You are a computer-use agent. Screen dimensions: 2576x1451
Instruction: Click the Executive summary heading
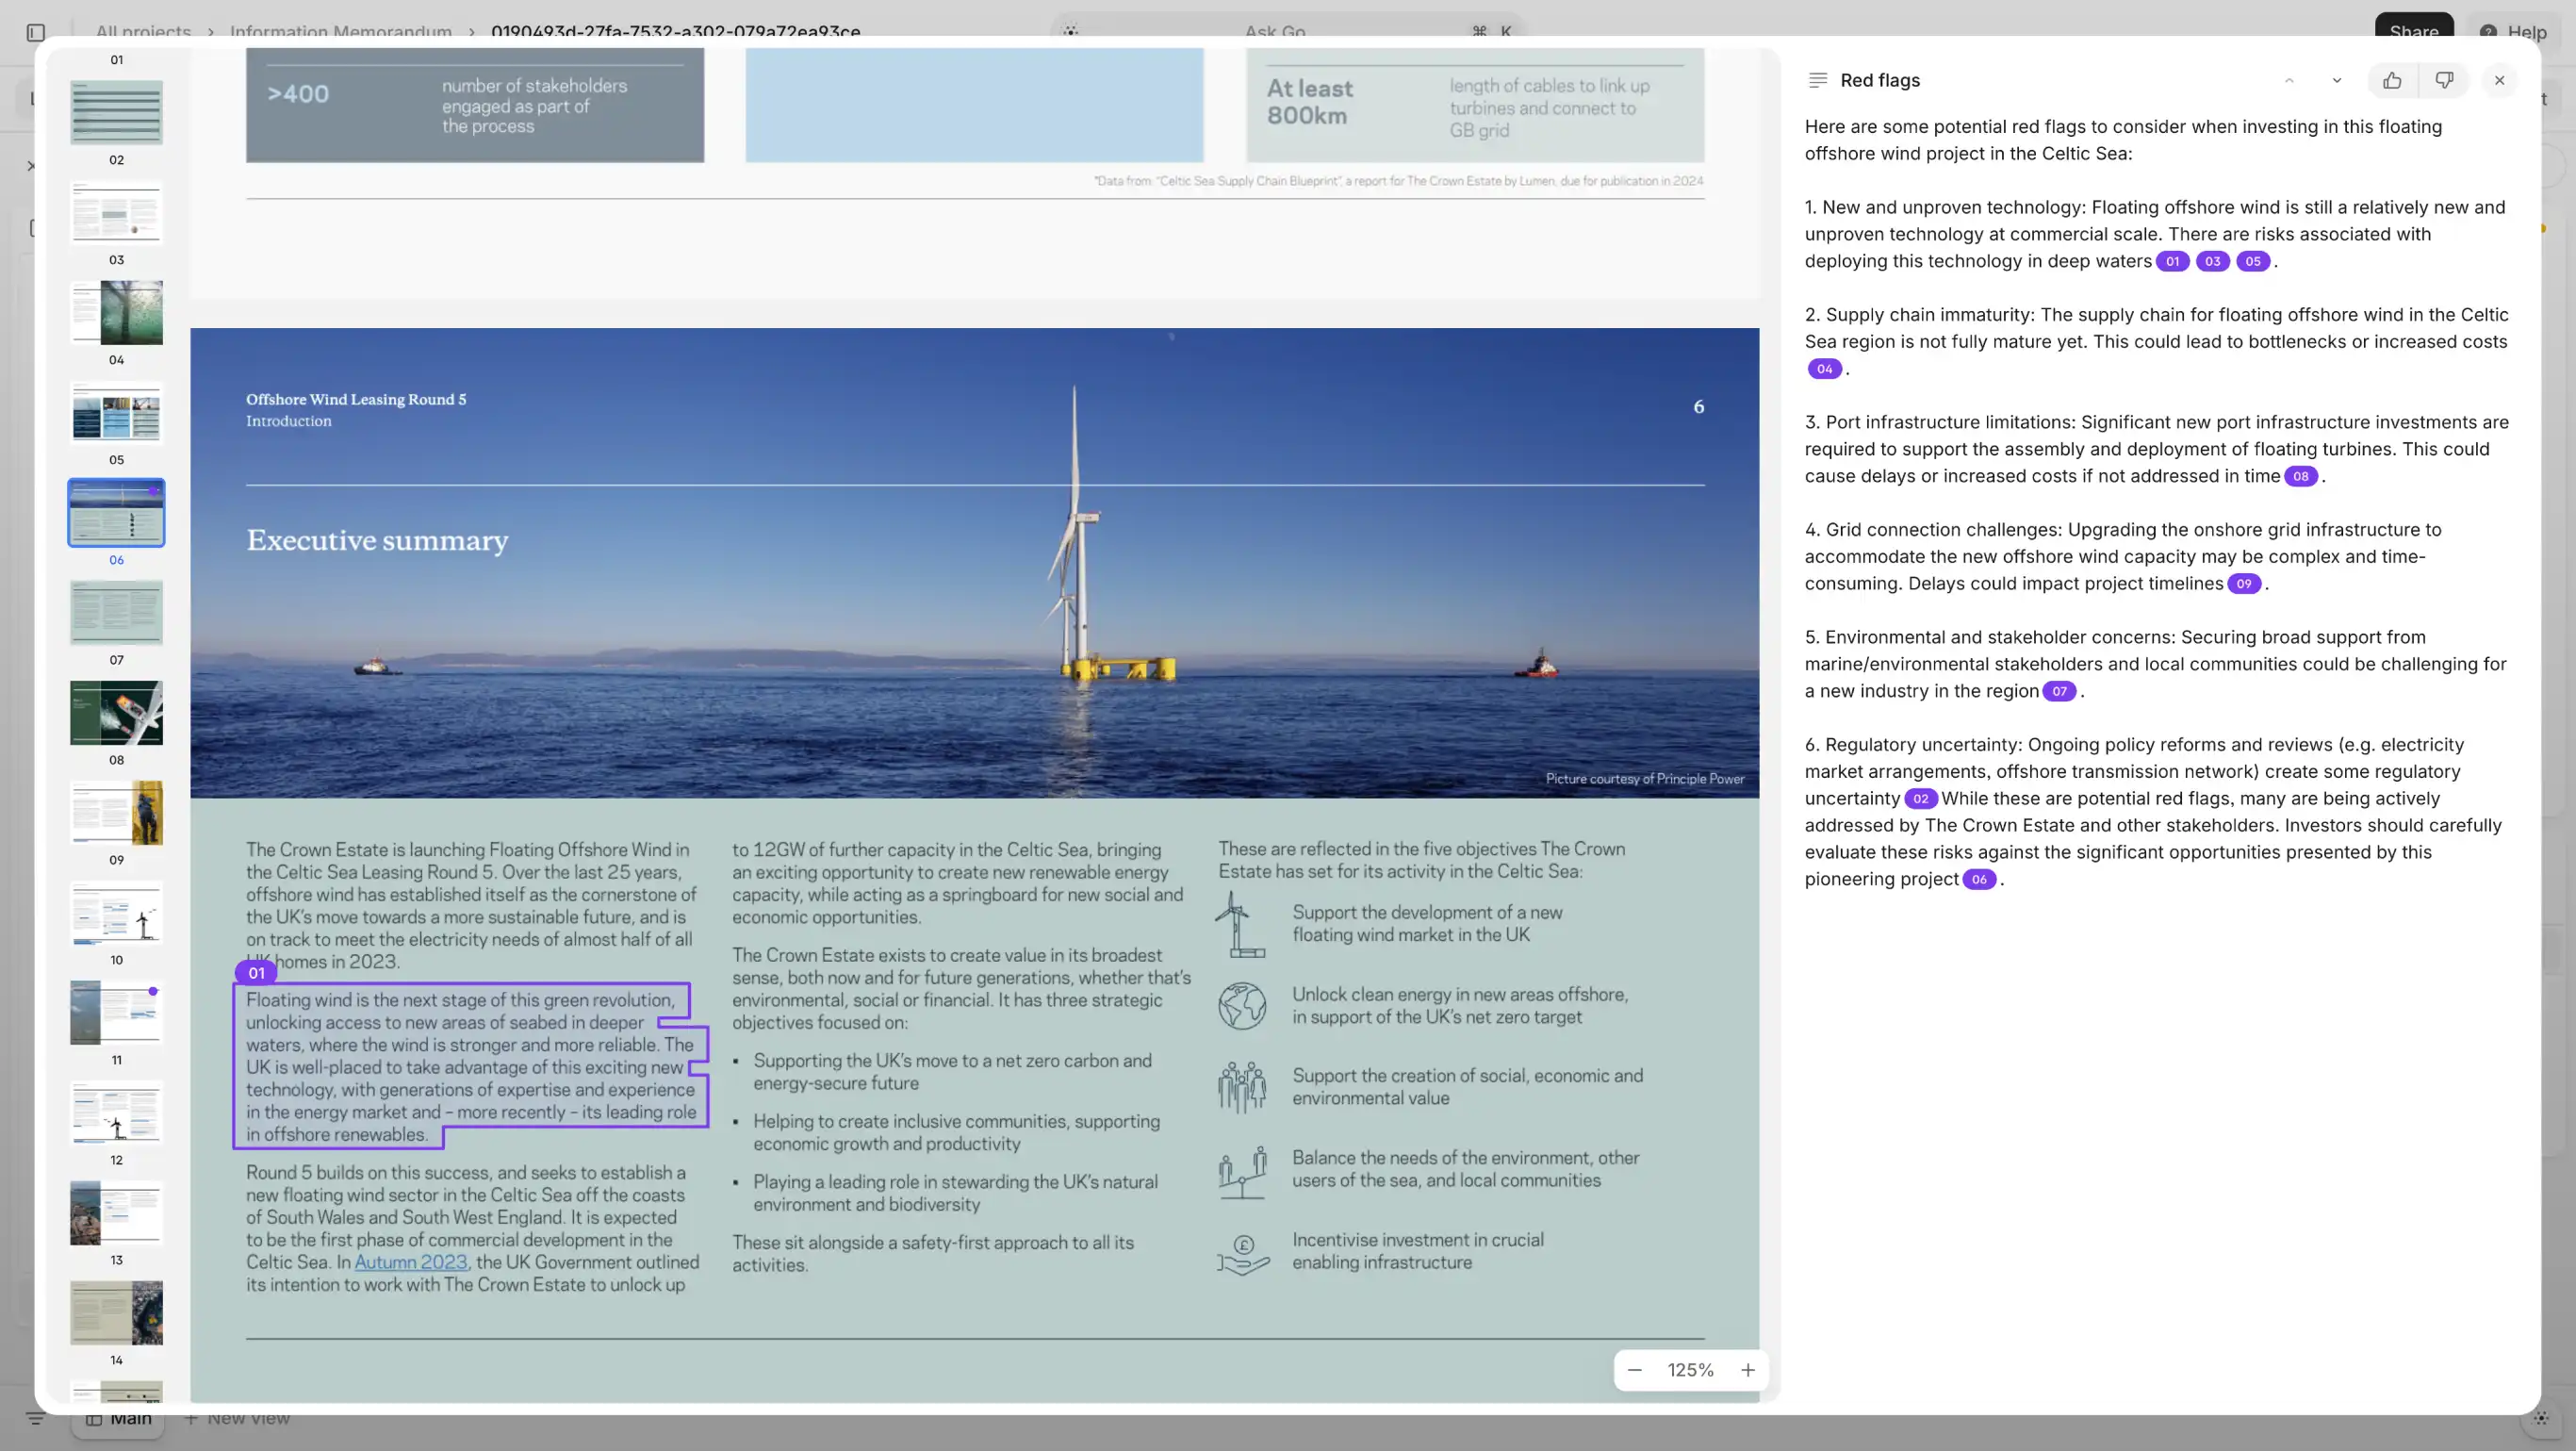pyautogui.click(x=377, y=541)
